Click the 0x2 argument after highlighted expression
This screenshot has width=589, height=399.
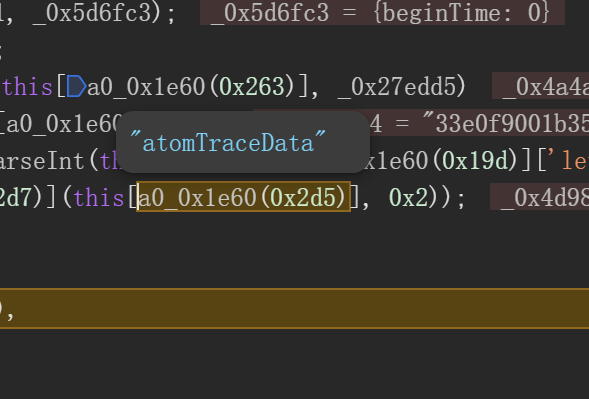click(408, 197)
